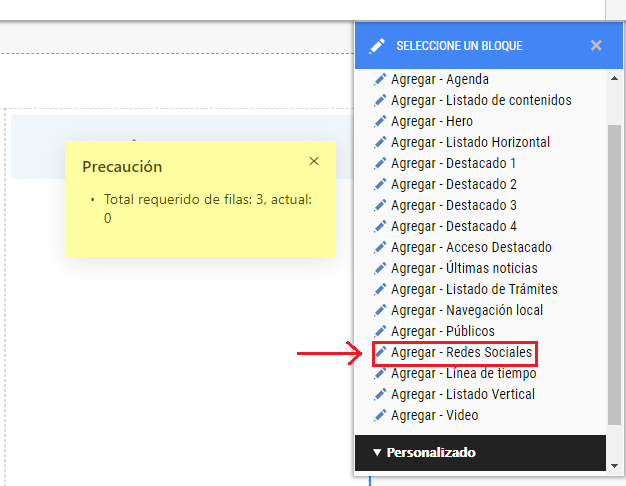Add the Navegación local block
The image size is (626, 486).
[x=467, y=311]
